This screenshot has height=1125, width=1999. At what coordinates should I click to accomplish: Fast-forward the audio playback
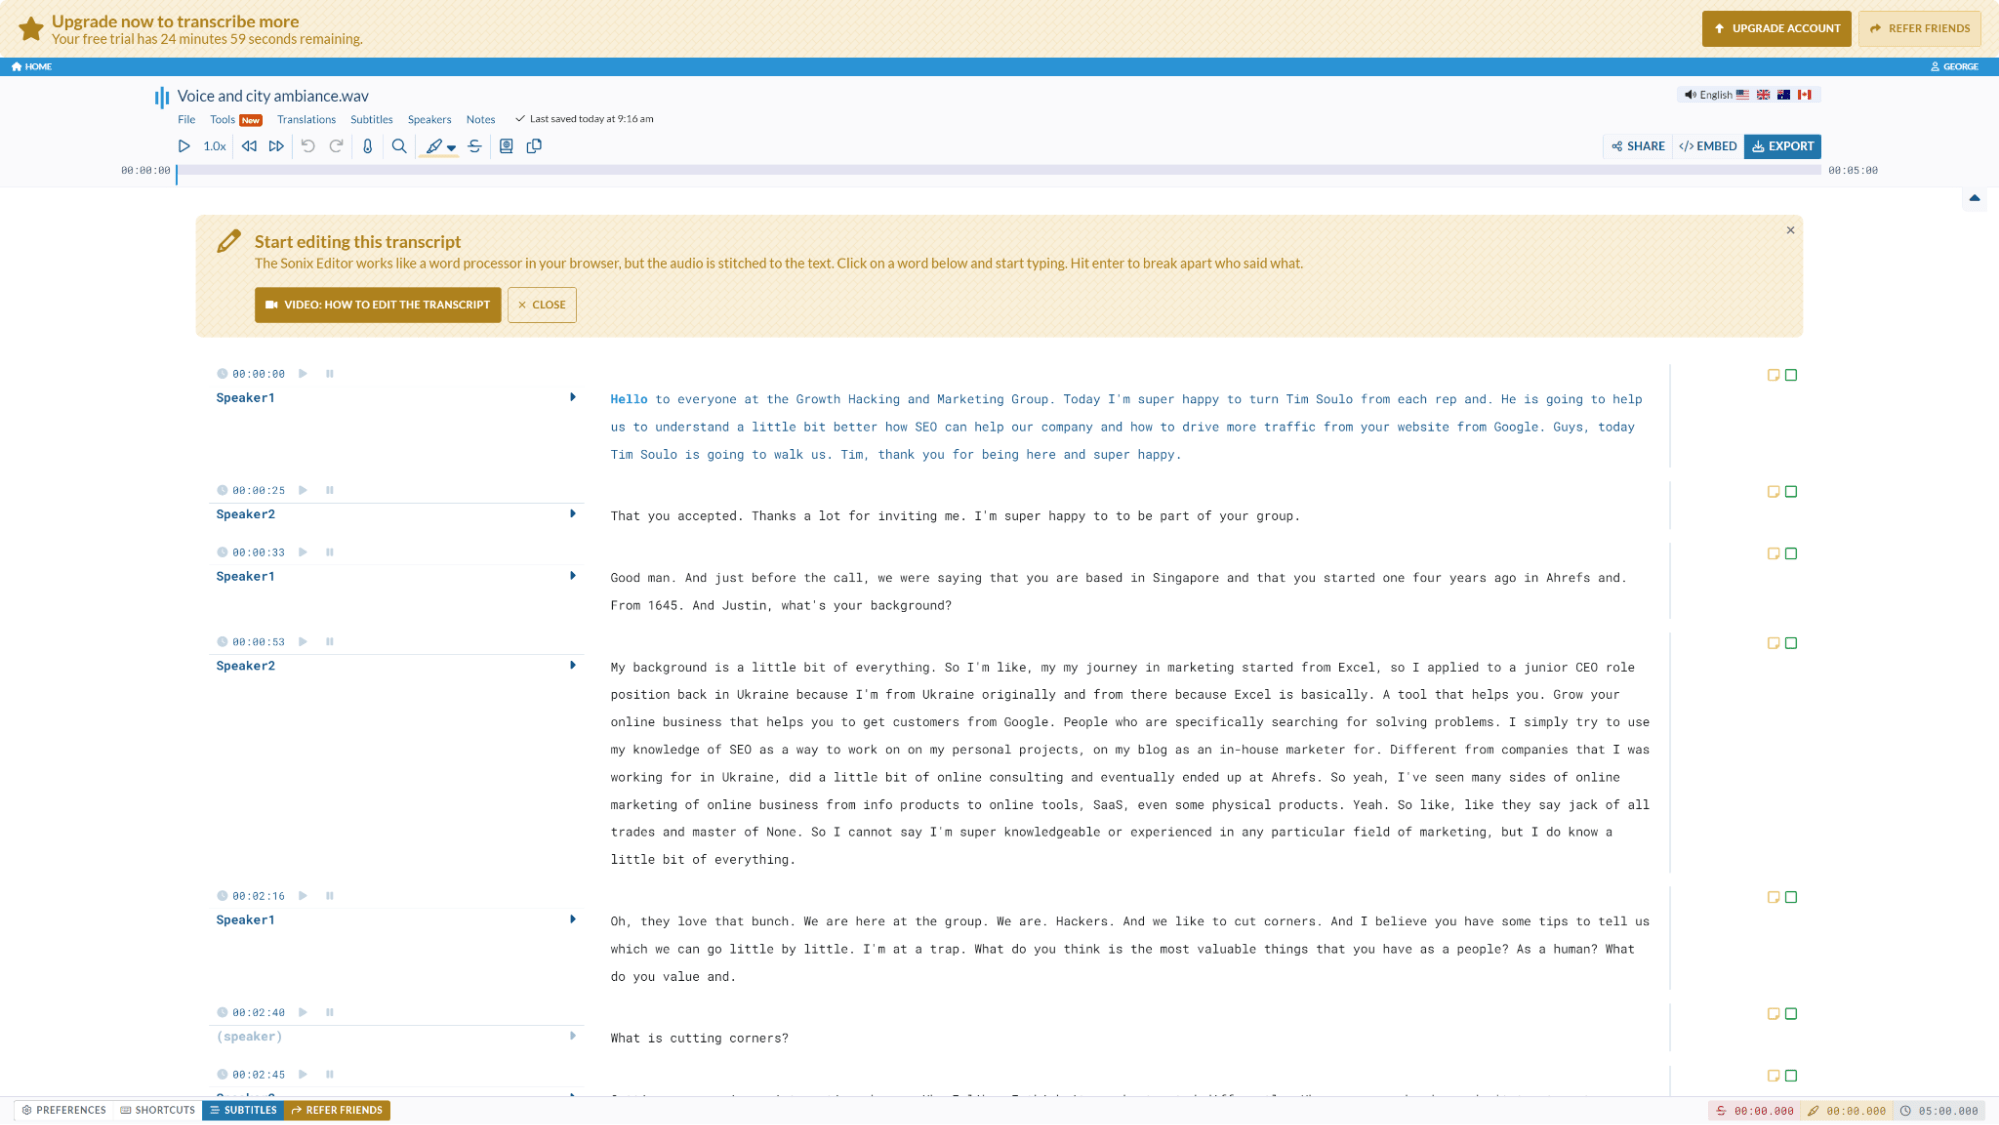coord(276,146)
